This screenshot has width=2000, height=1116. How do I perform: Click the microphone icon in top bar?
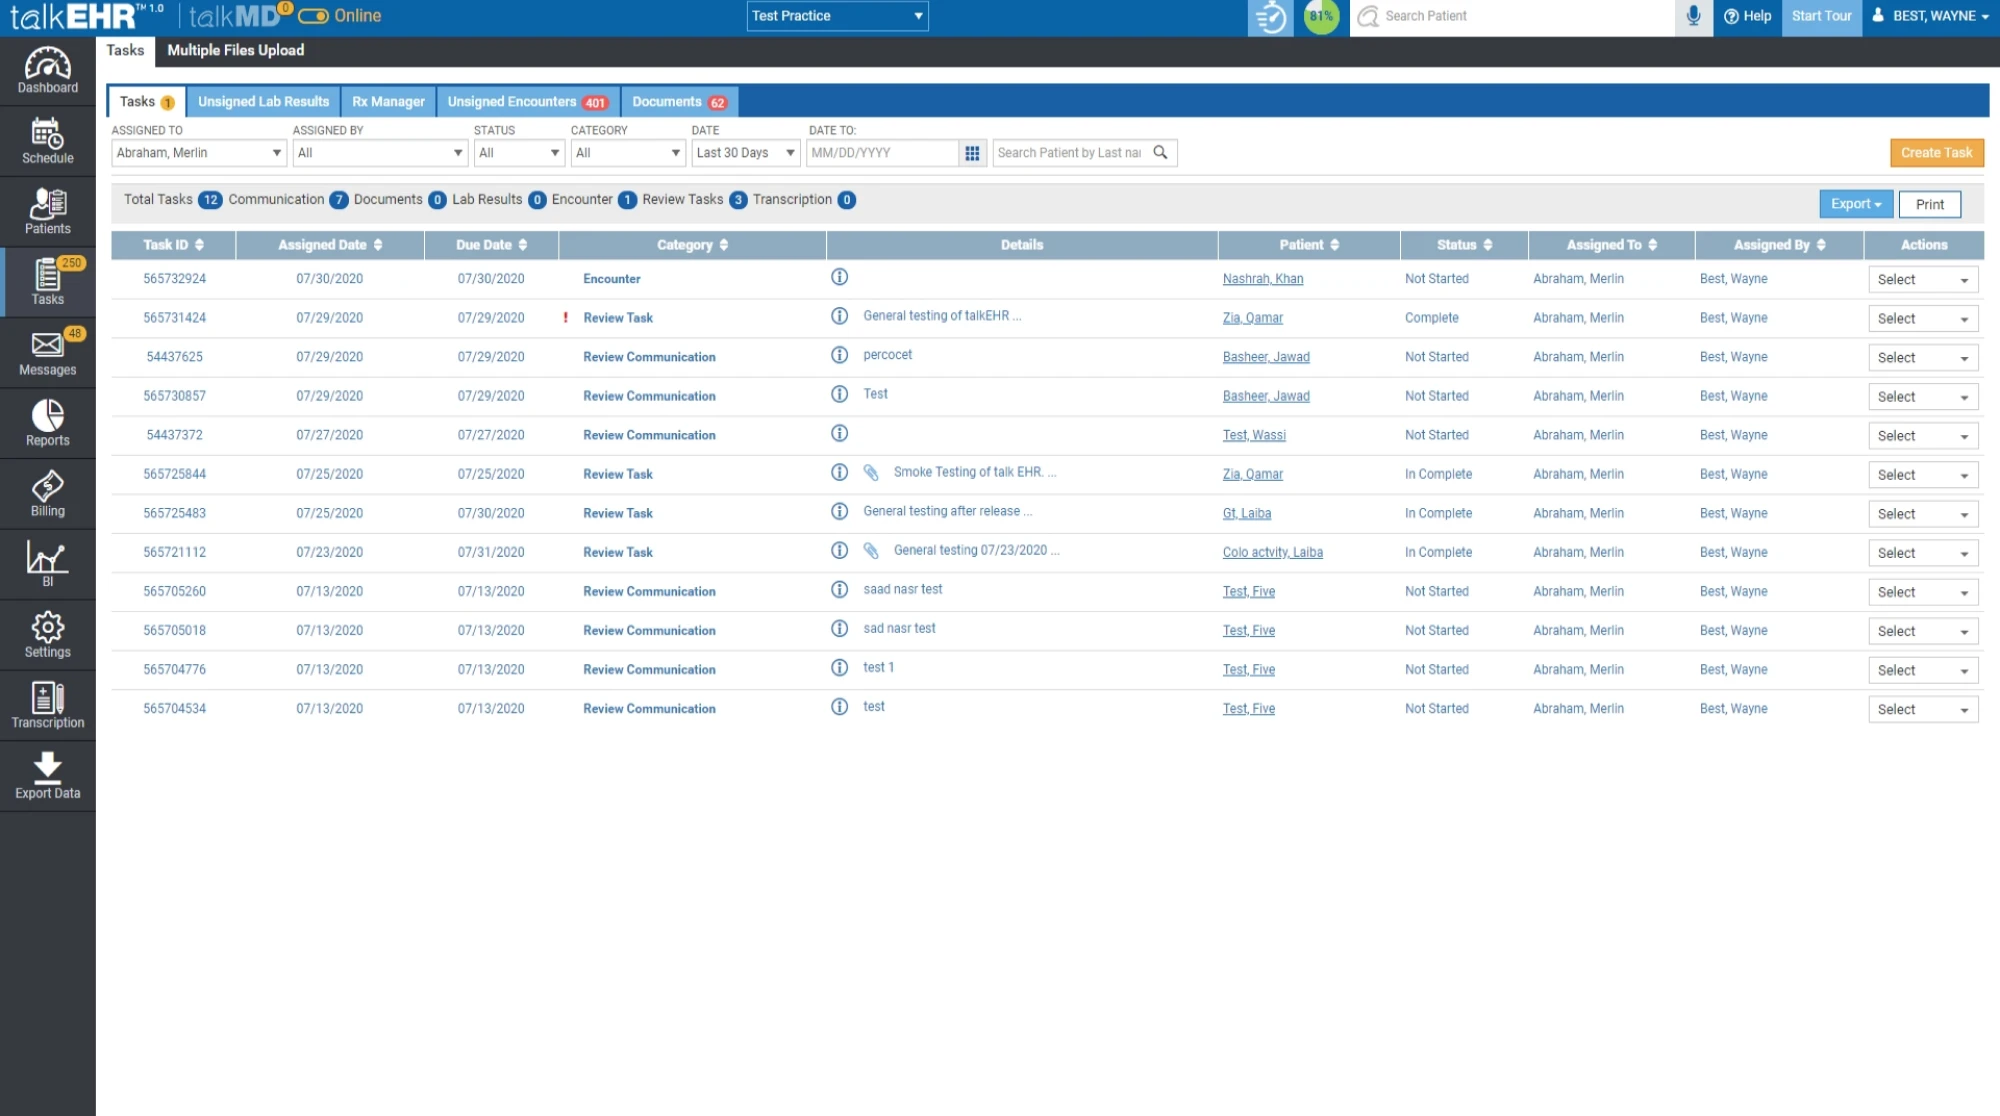click(1693, 16)
